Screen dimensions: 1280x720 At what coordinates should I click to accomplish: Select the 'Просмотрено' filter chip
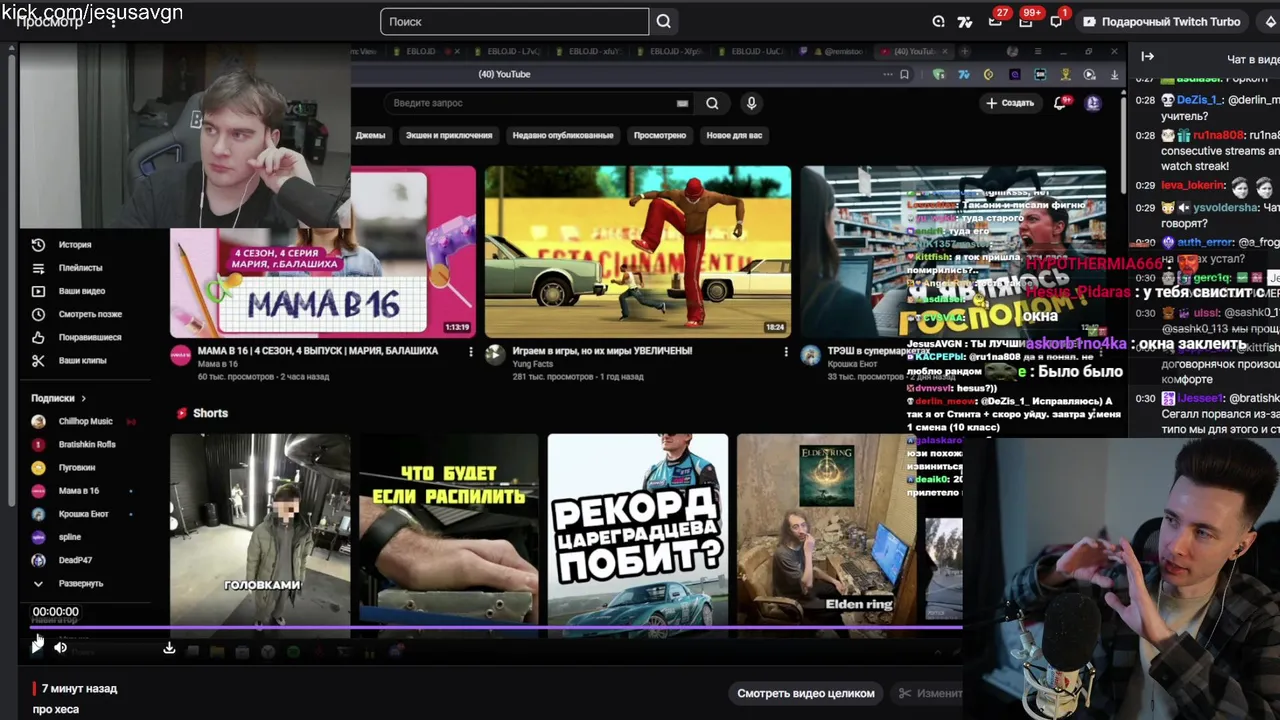[x=660, y=135]
